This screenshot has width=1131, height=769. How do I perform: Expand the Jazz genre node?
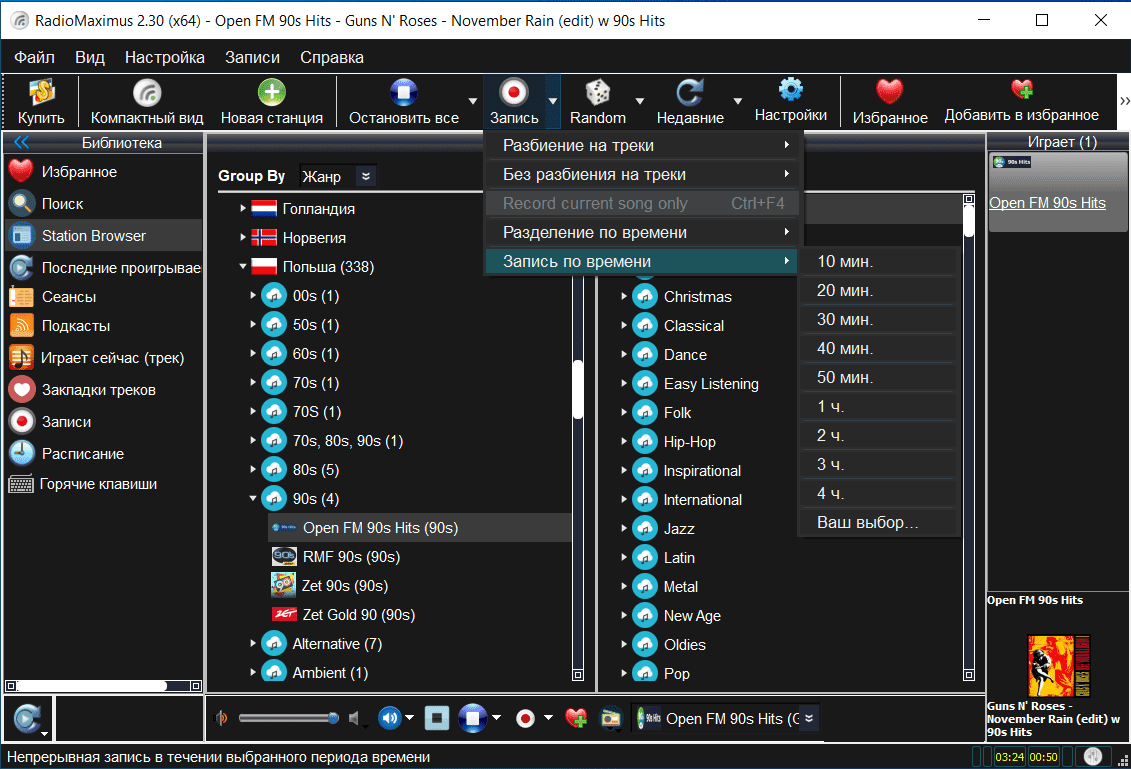click(624, 528)
